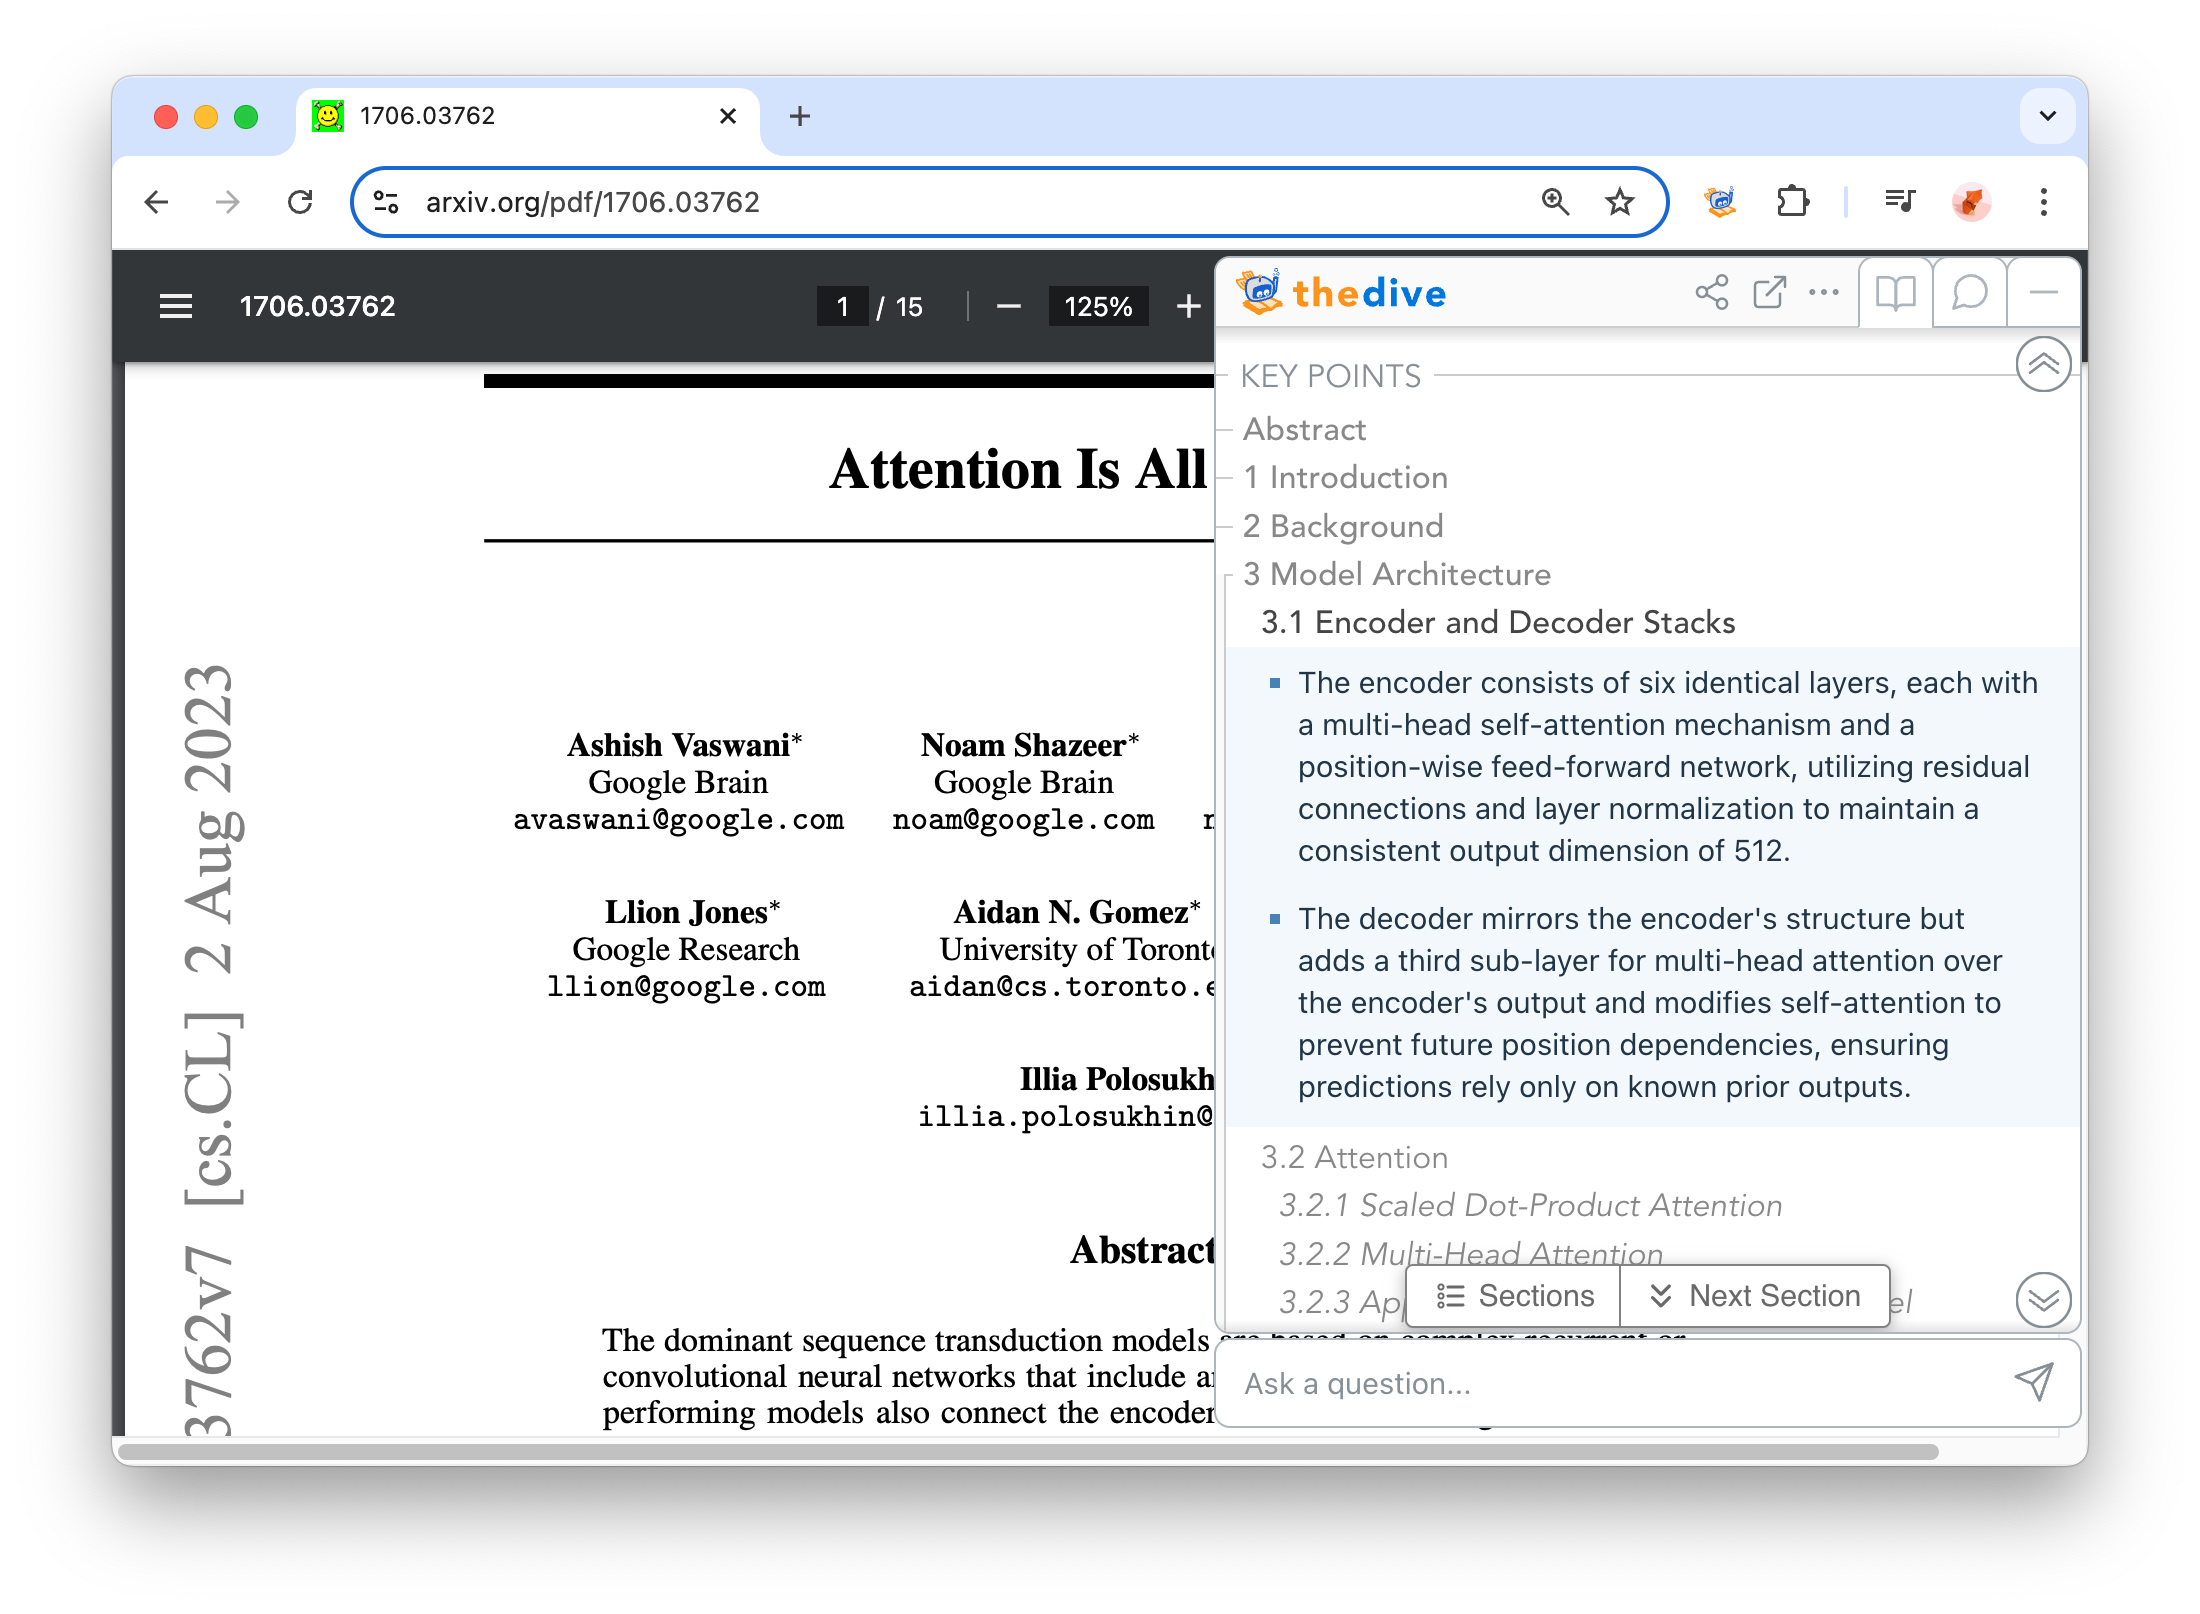Click the thedive collapse sidebar icon
2200x1614 pixels.
[2043, 294]
